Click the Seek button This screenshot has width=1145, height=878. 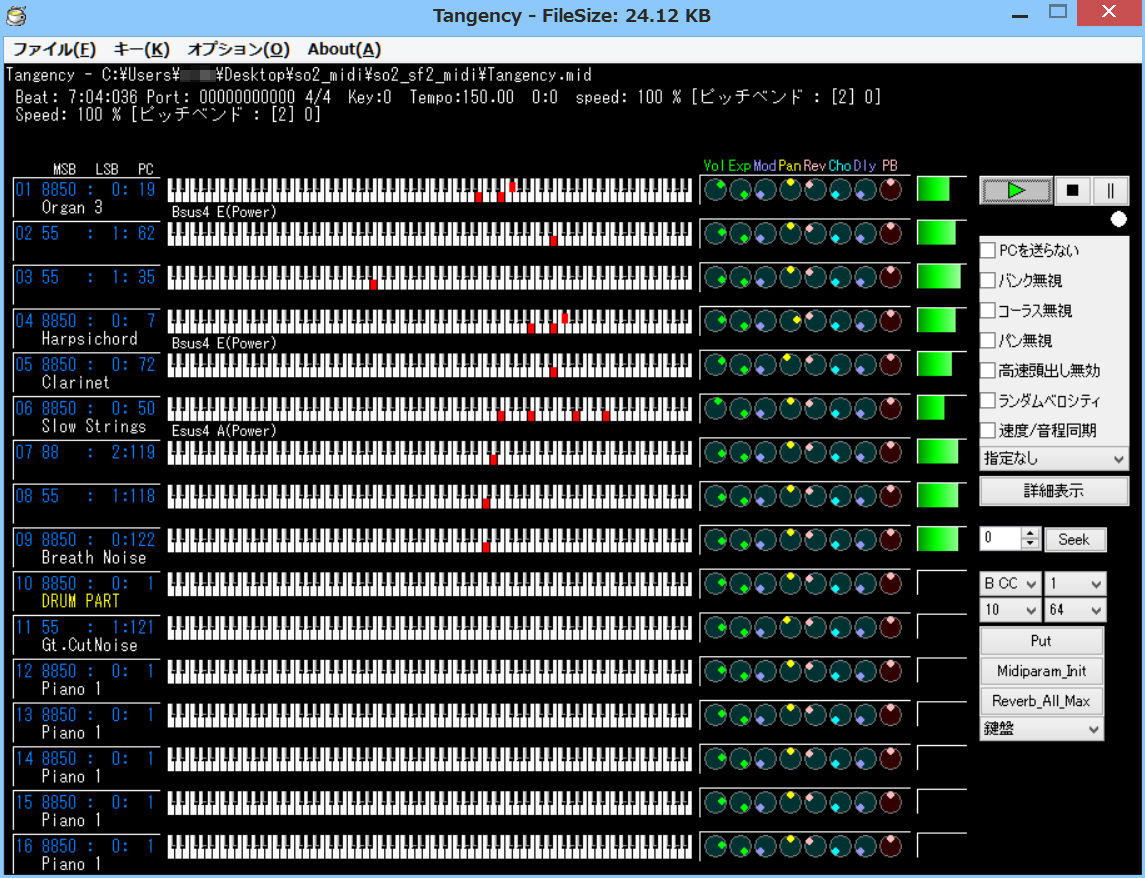pyautogui.click(x=1074, y=539)
